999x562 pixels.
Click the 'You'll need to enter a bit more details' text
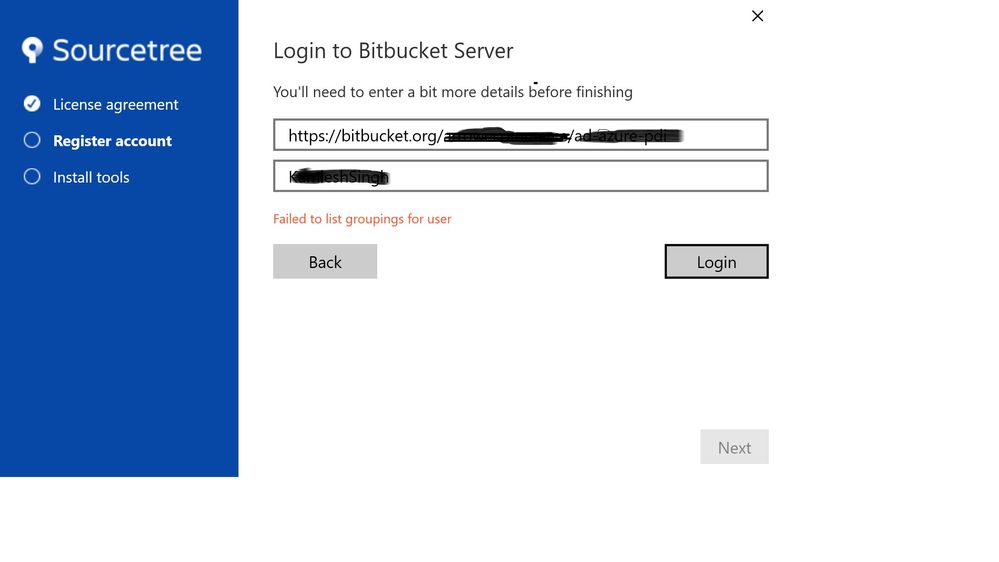(x=453, y=92)
